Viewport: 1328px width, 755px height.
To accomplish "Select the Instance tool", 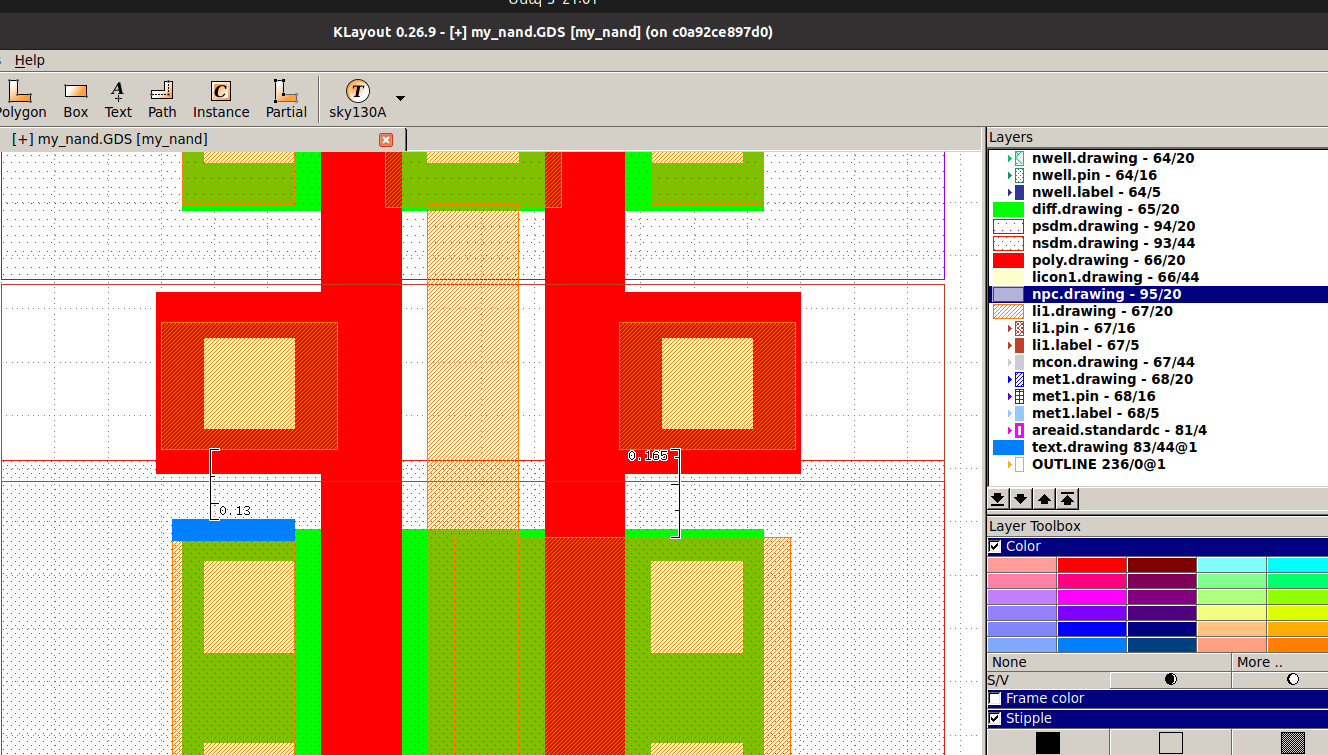I will tap(221, 100).
